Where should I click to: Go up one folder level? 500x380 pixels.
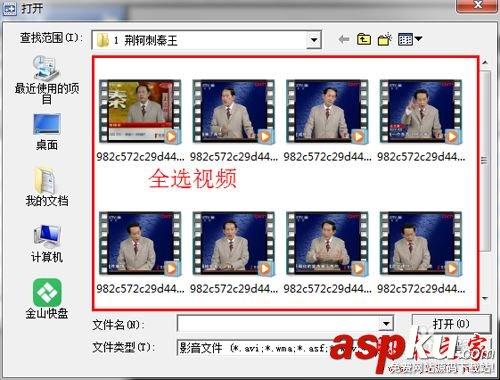(364, 39)
